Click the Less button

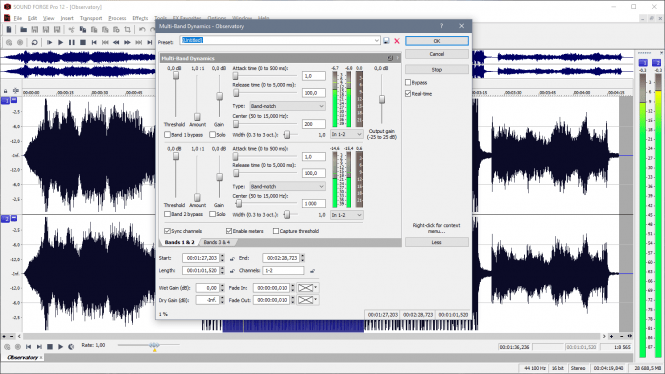coord(437,242)
